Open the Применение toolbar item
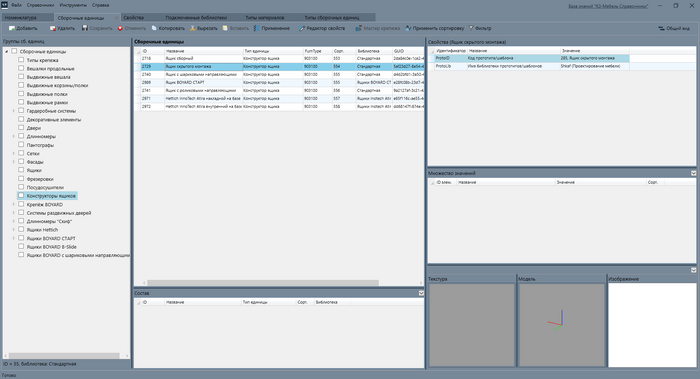Screen dimensions: 700x379 pos(271,28)
